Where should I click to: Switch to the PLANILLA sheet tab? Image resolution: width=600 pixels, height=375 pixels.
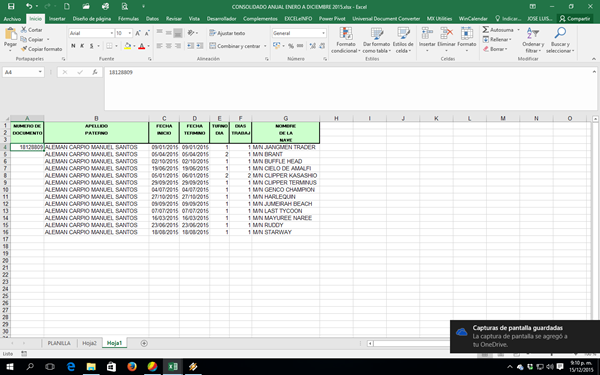[x=59, y=343]
